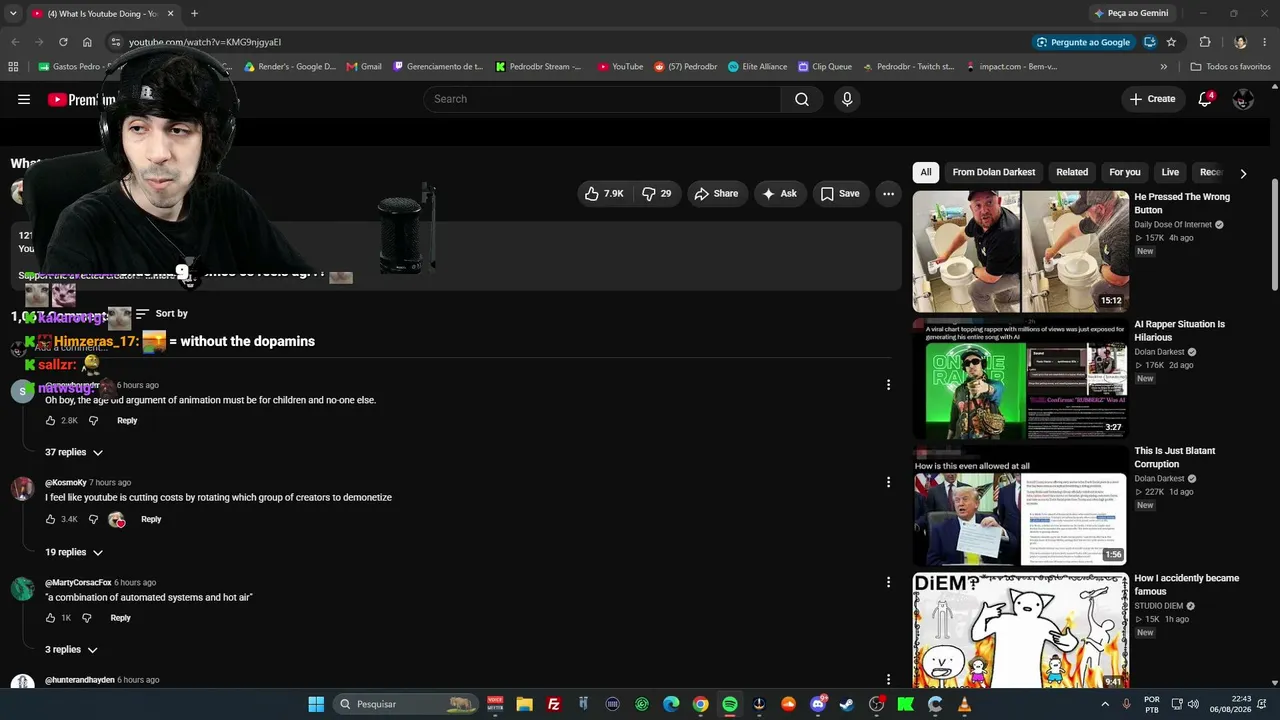
Task: Open He Pressed The Wrong Button thumbnail
Action: (1021, 251)
